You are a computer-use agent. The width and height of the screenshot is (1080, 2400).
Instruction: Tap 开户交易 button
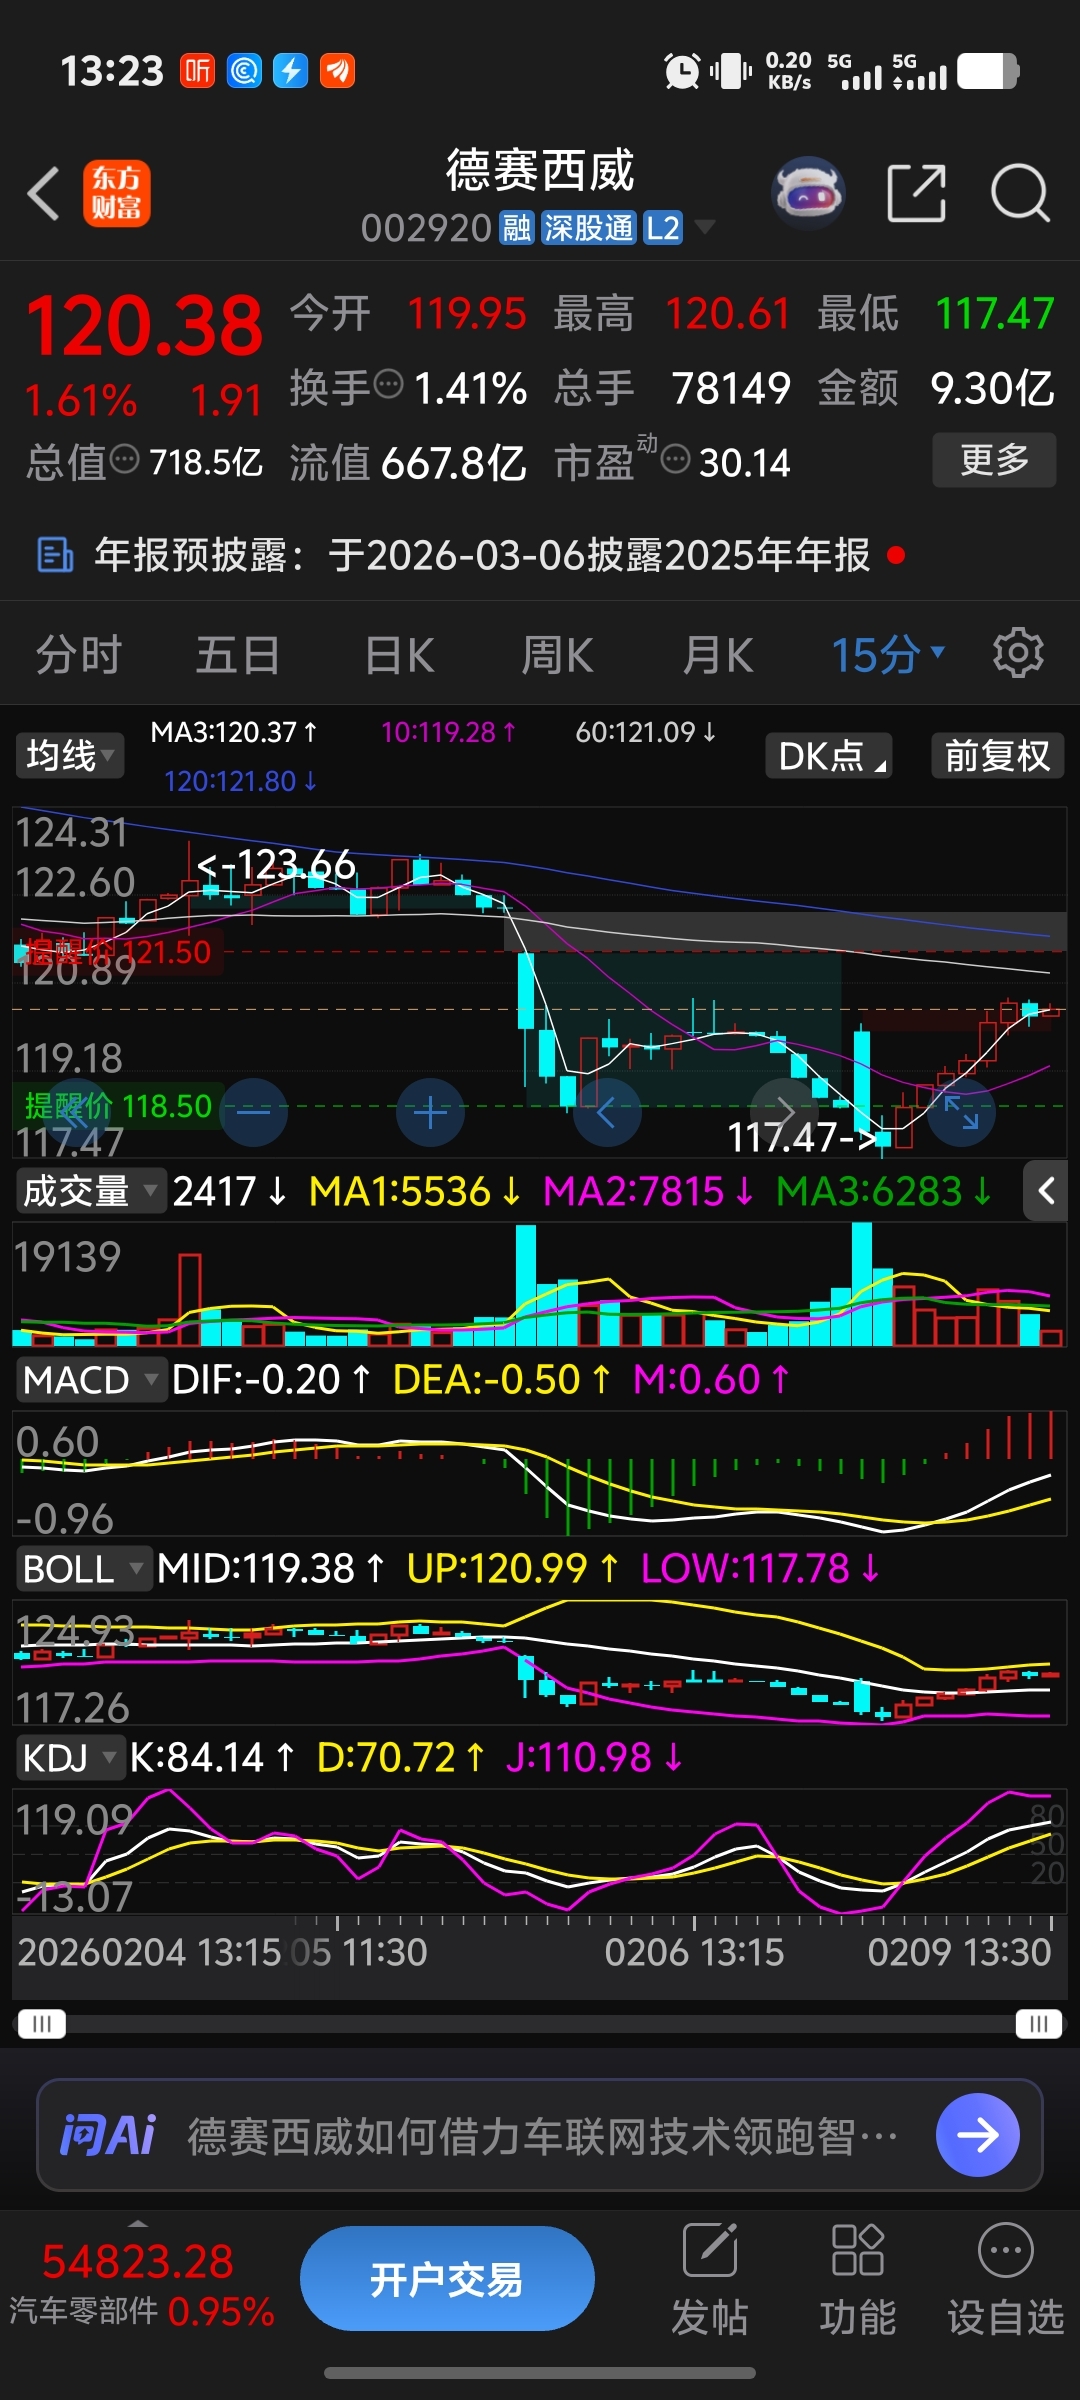[x=447, y=2279]
